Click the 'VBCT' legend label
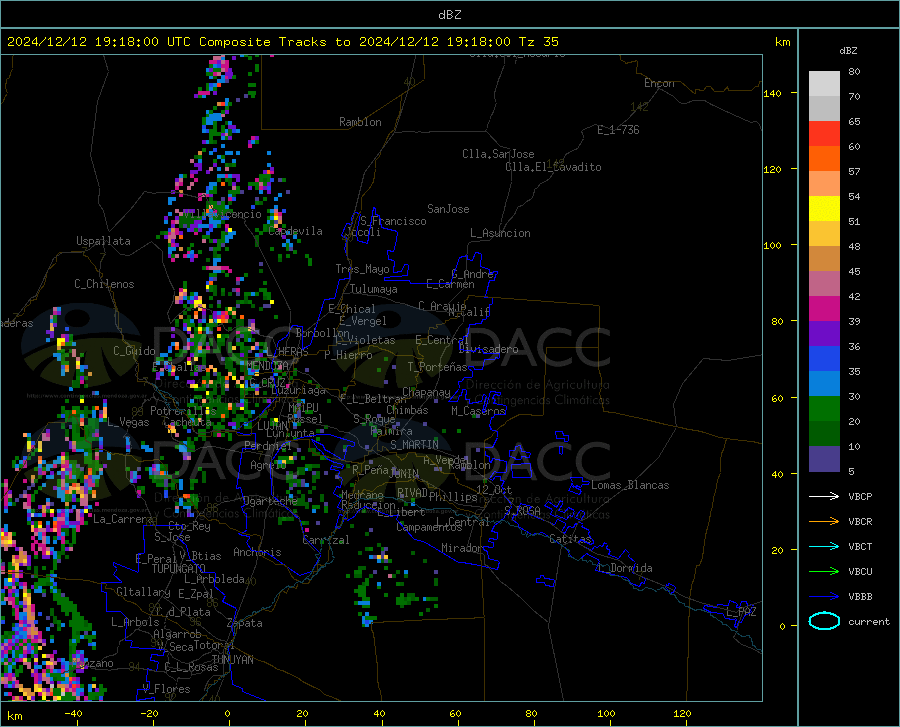The width and height of the screenshot is (900, 727). coord(860,546)
